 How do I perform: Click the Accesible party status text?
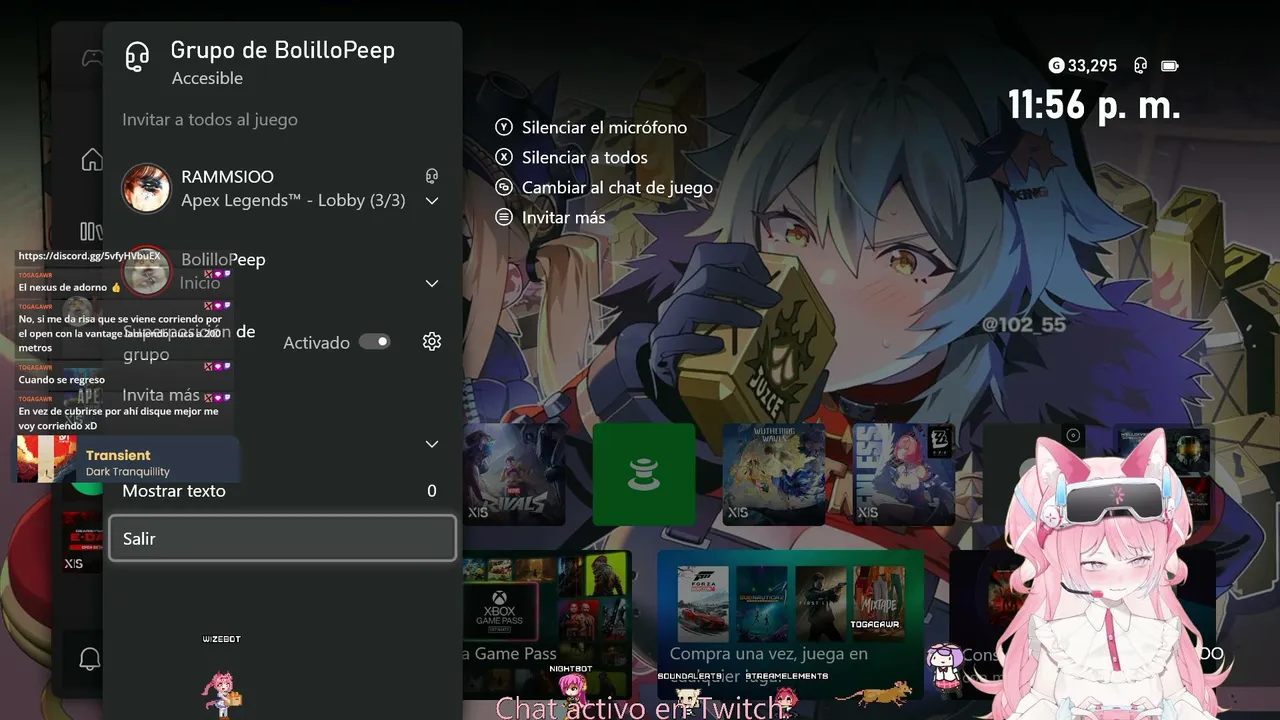207,78
